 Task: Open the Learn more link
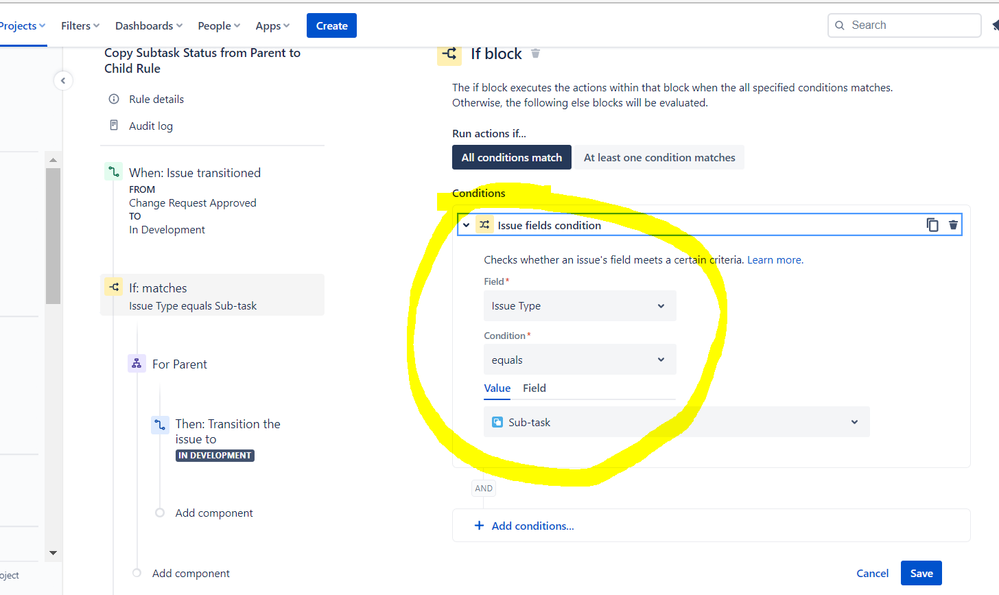click(775, 260)
